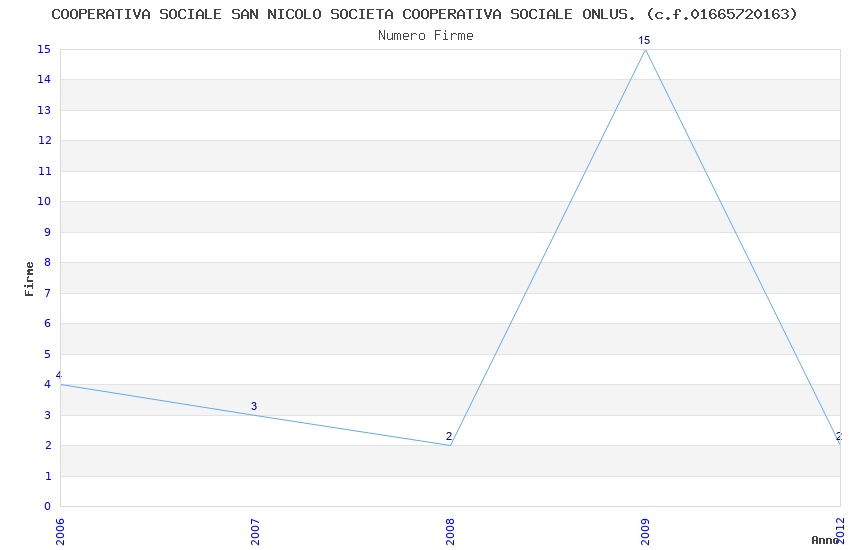850x550 pixels.
Task: Click the subtitle 'Numero Firme'
Action: tap(426, 36)
